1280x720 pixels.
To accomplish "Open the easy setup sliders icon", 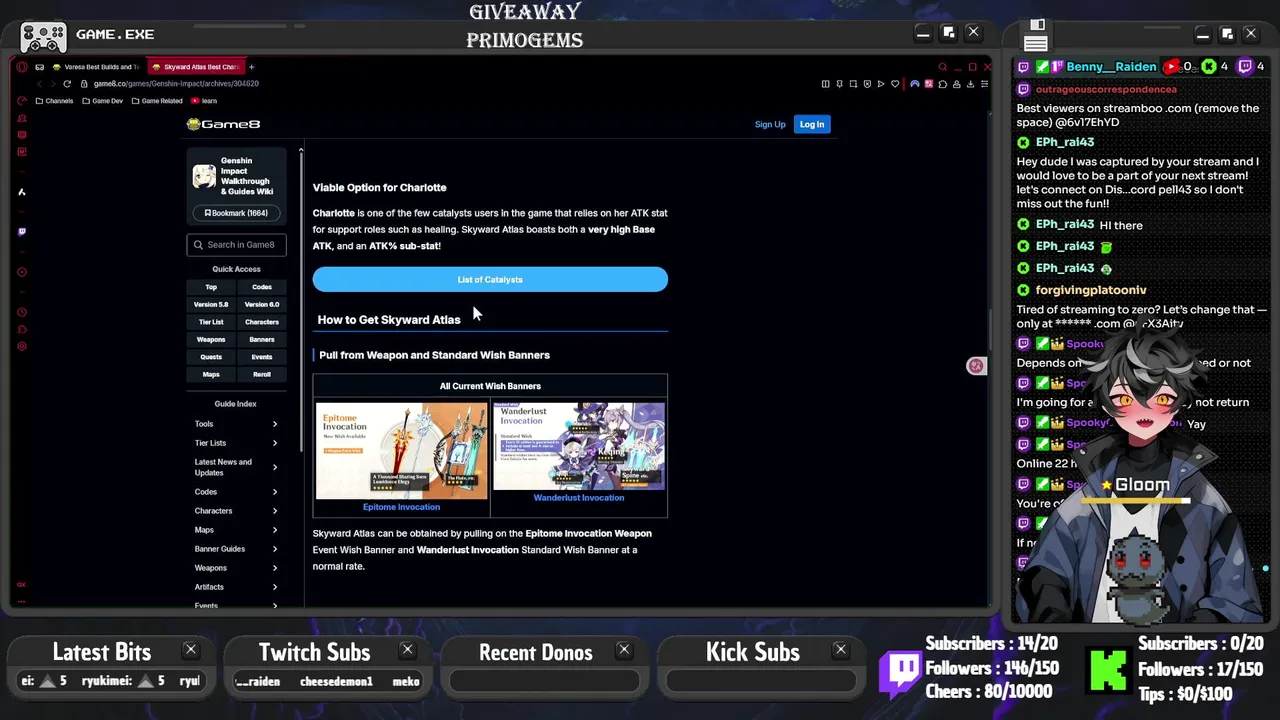I will [984, 84].
